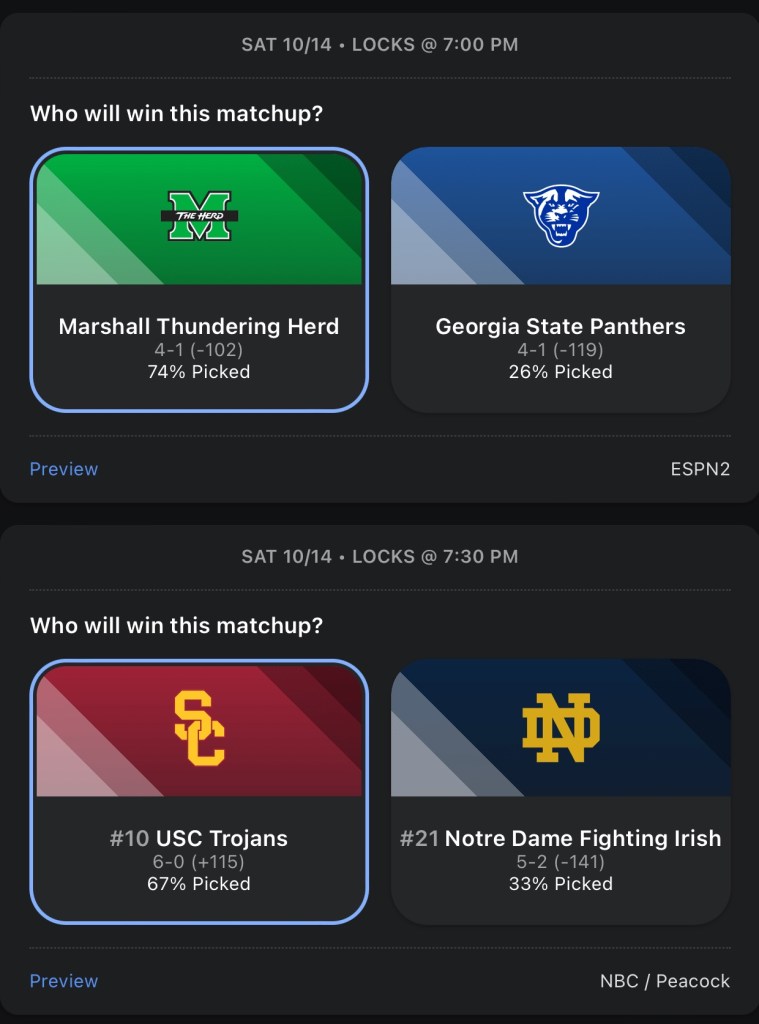Tap the NBC / Peacock broadcast label
Image resolution: width=759 pixels, height=1024 pixels.
pyautogui.click(x=665, y=981)
